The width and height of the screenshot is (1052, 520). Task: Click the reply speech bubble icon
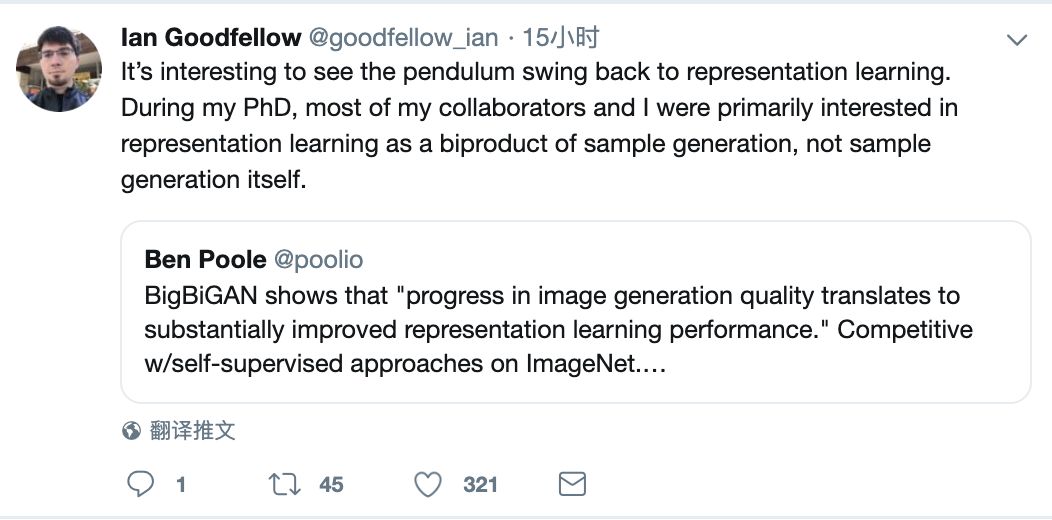pyautogui.click(x=142, y=485)
